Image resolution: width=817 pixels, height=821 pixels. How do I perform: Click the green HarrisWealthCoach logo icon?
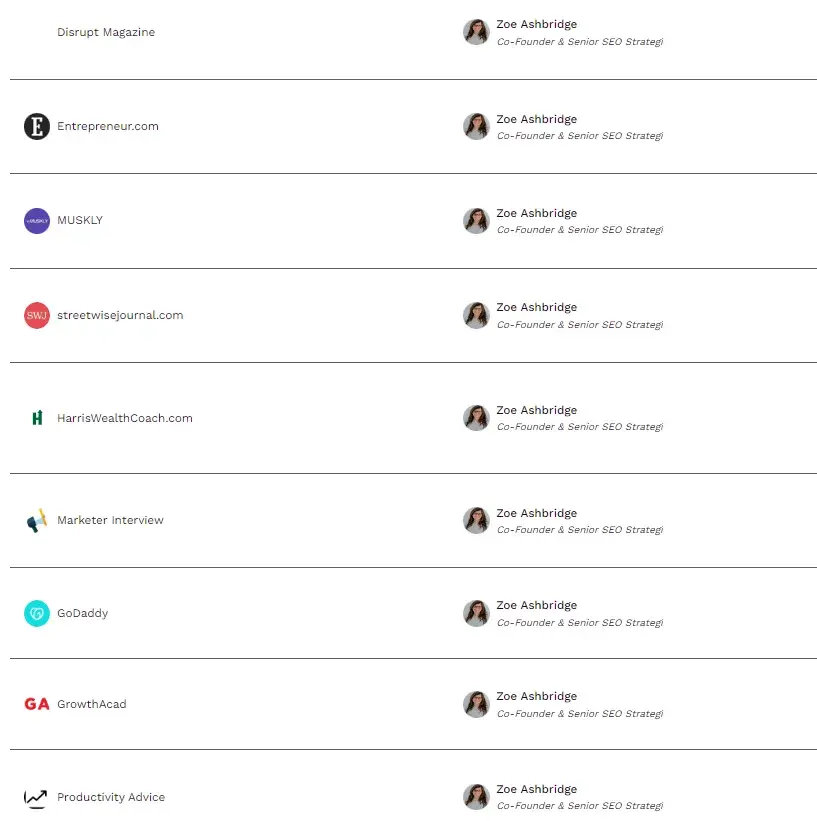tap(37, 418)
